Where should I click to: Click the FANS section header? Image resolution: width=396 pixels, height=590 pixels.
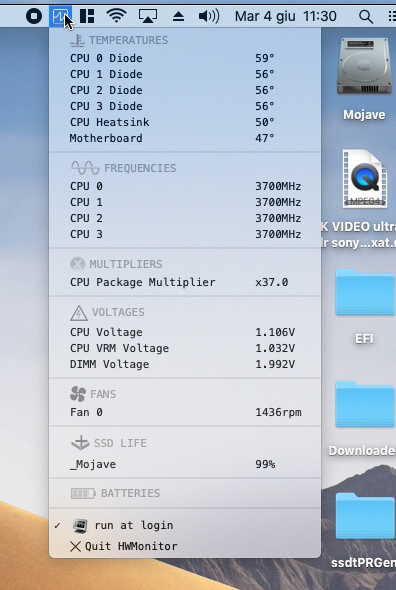(x=103, y=394)
